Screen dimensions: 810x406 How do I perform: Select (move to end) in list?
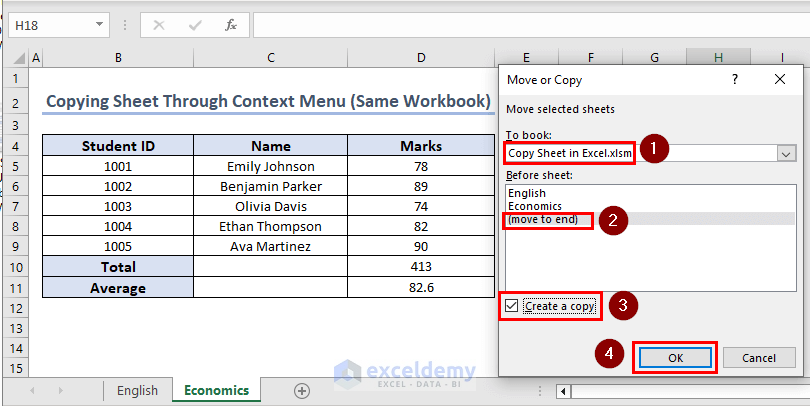point(543,219)
